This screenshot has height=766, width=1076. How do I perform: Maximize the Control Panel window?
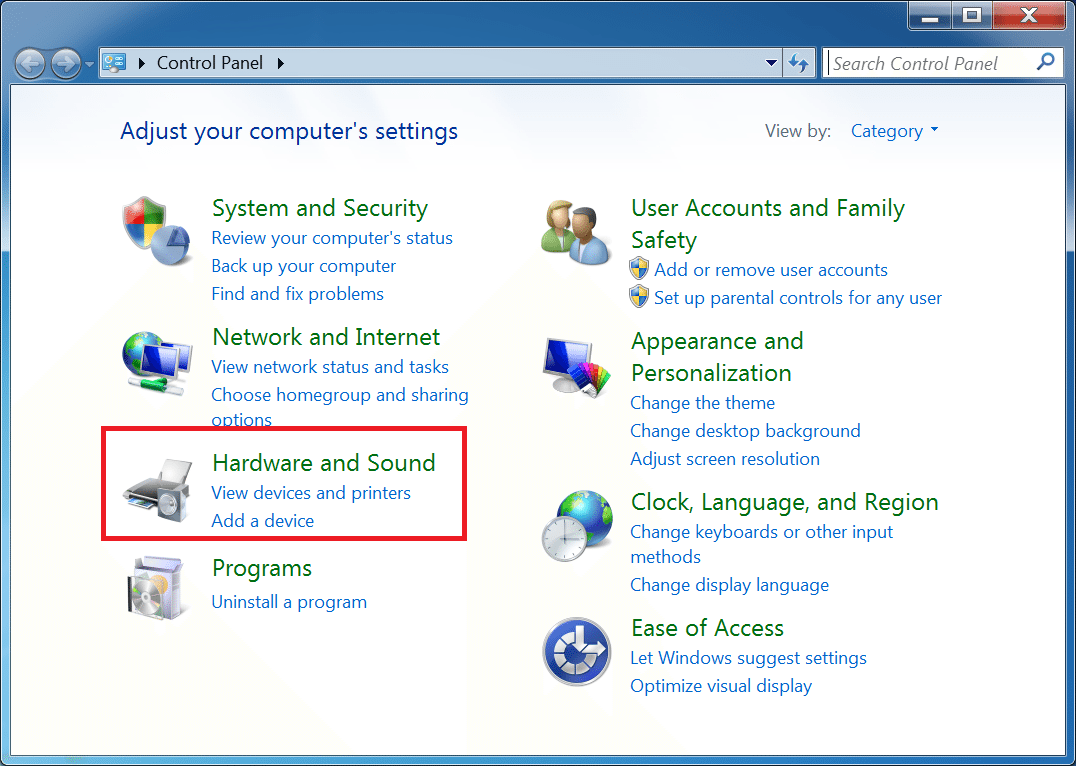pos(972,16)
